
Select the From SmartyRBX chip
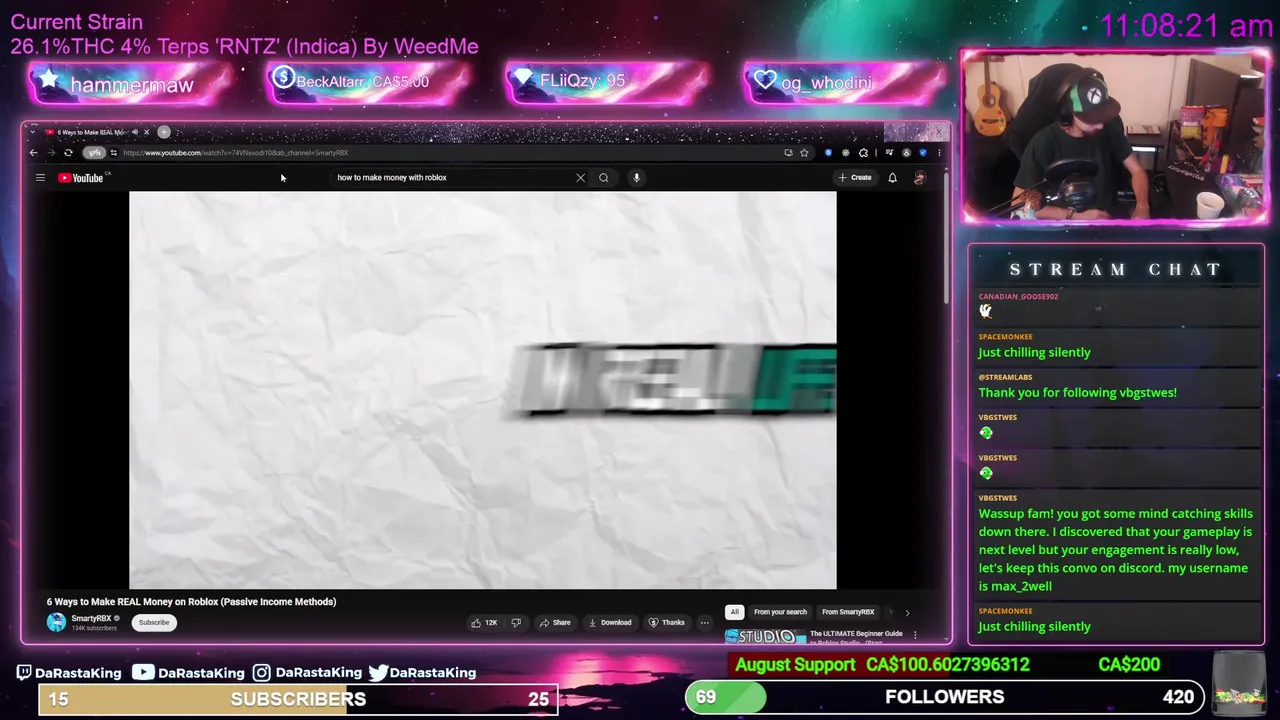click(848, 612)
